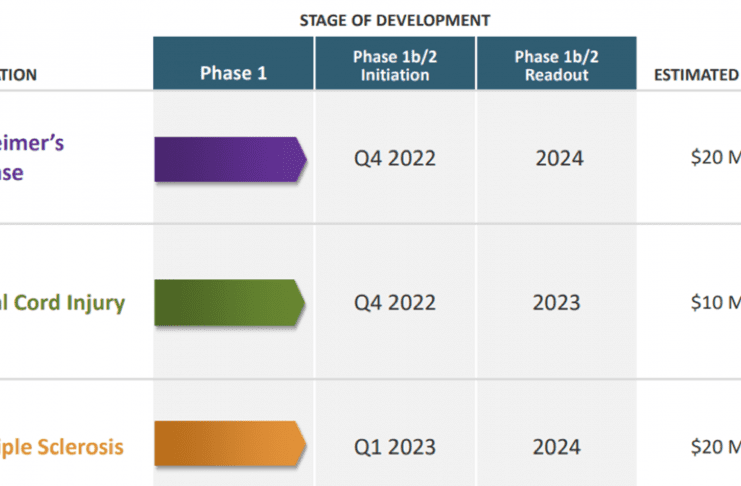Click Q4 2022 in the Alzheimer's row
This screenshot has height=486, width=741.
[395, 159]
